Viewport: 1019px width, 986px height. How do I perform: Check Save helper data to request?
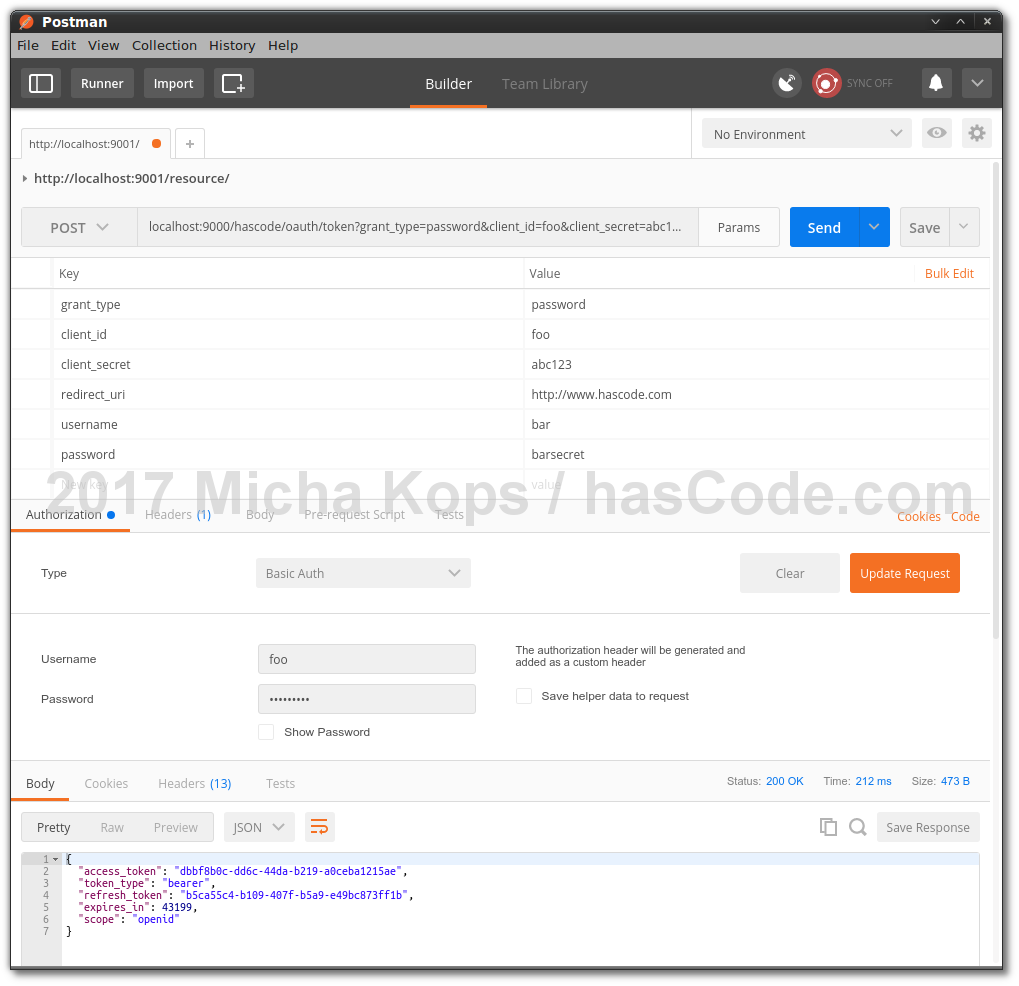[524, 696]
